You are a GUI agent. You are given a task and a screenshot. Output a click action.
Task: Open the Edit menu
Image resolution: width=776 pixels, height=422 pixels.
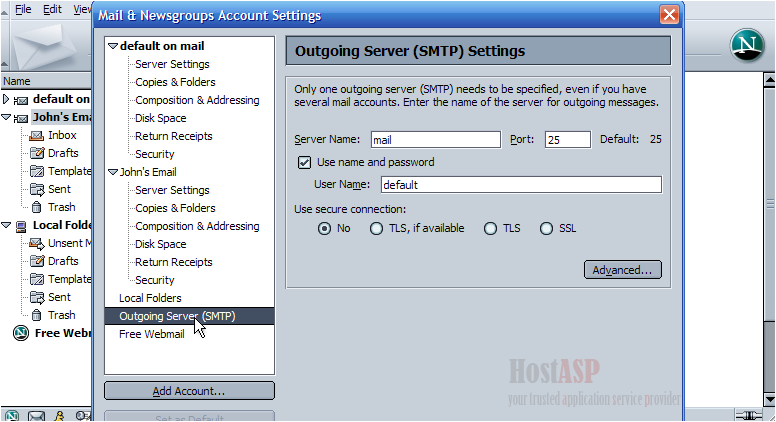coord(52,9)
